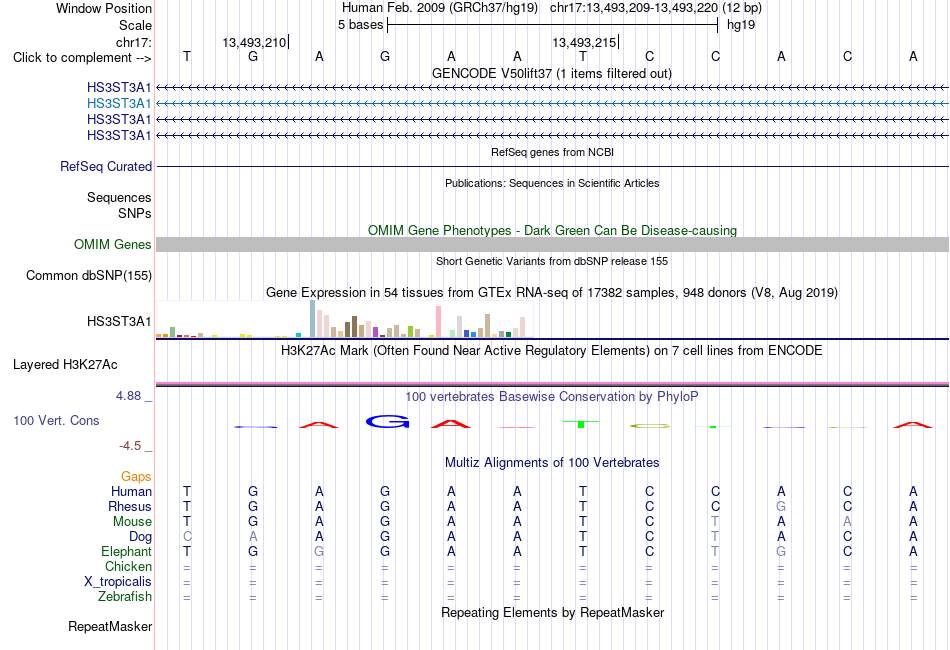This screenshot has width=950, height=650.
Task: Select the Mouse species label
Action: pyautogui.click(x=132, y=522)
